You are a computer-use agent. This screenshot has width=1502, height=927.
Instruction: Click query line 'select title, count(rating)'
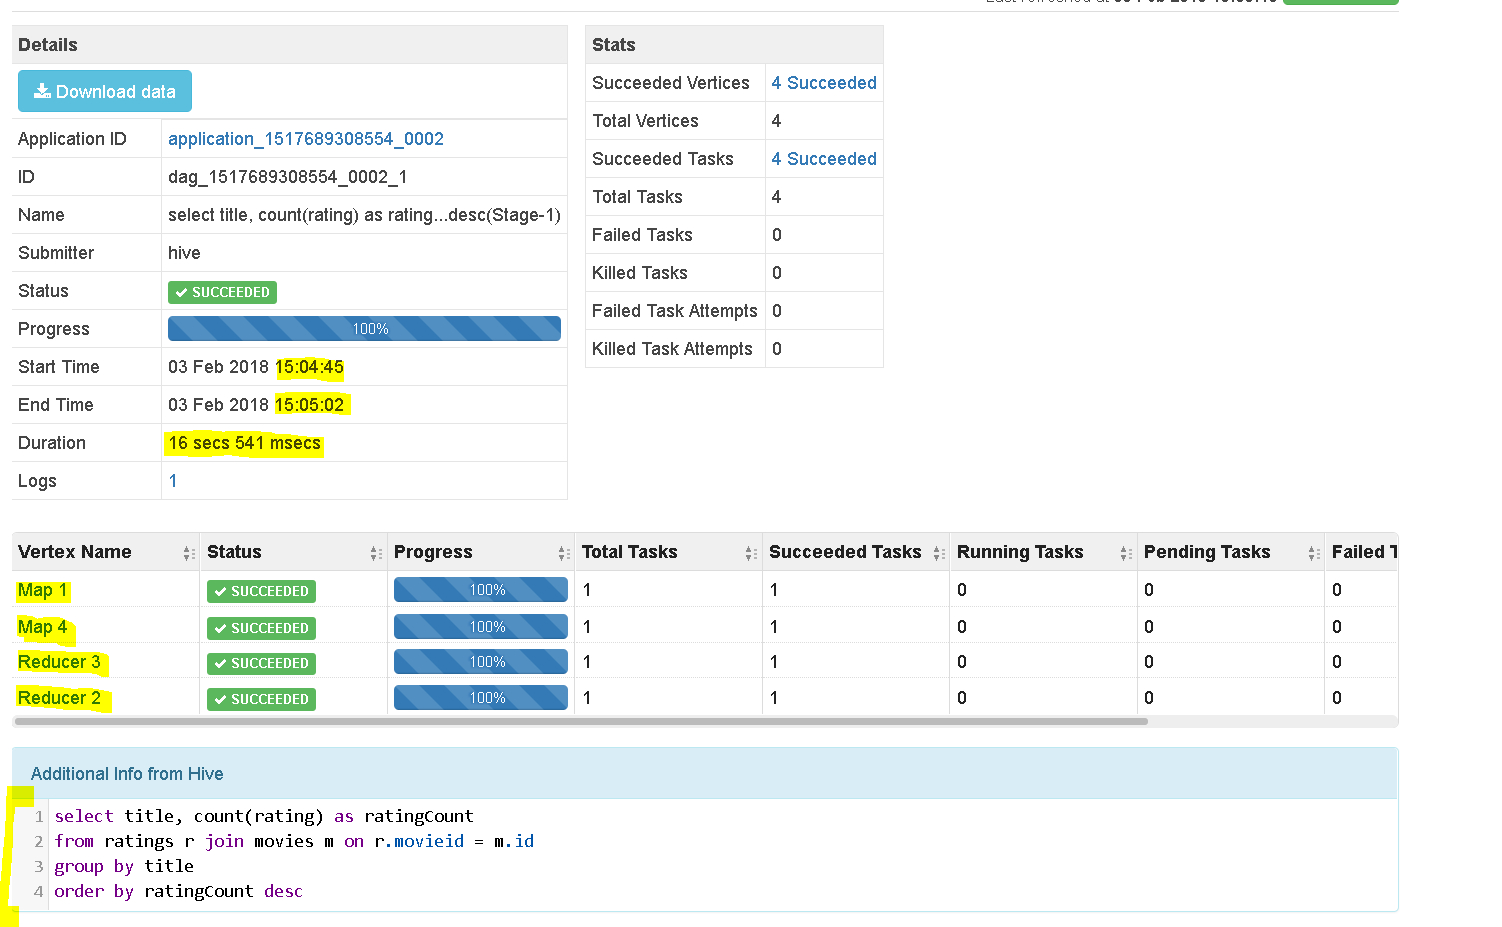pos(264,816)
